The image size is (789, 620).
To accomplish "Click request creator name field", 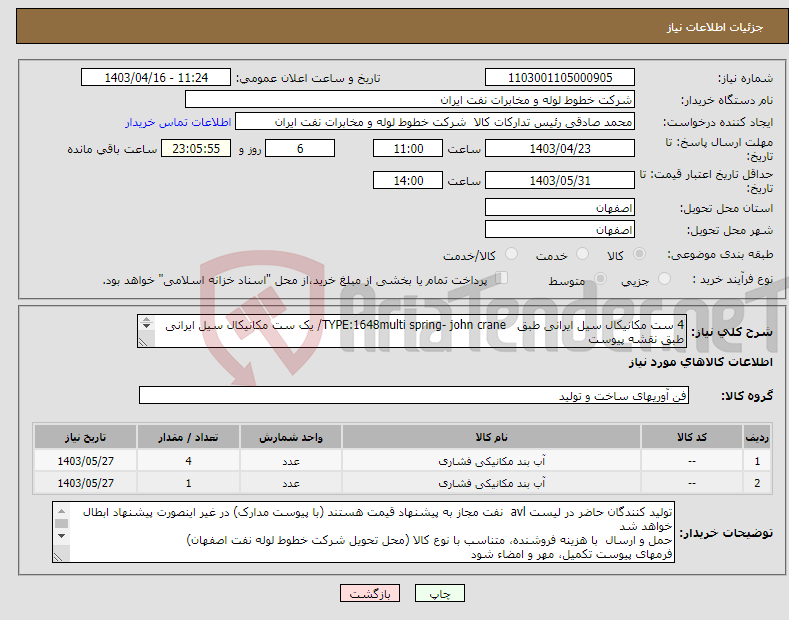I will [x=435, y=122].
